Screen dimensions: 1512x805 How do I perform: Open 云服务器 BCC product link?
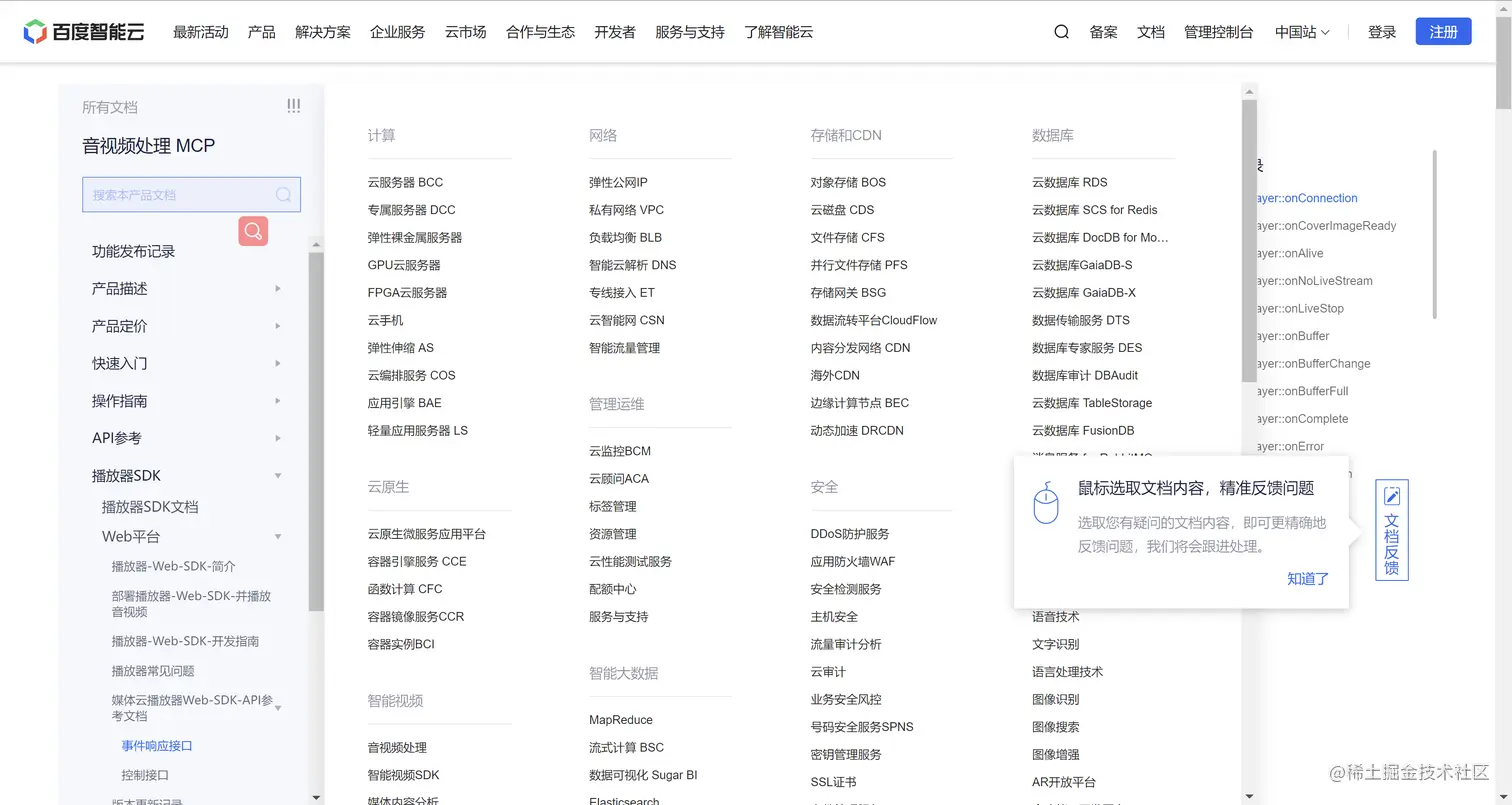click(x=405, y=182)
